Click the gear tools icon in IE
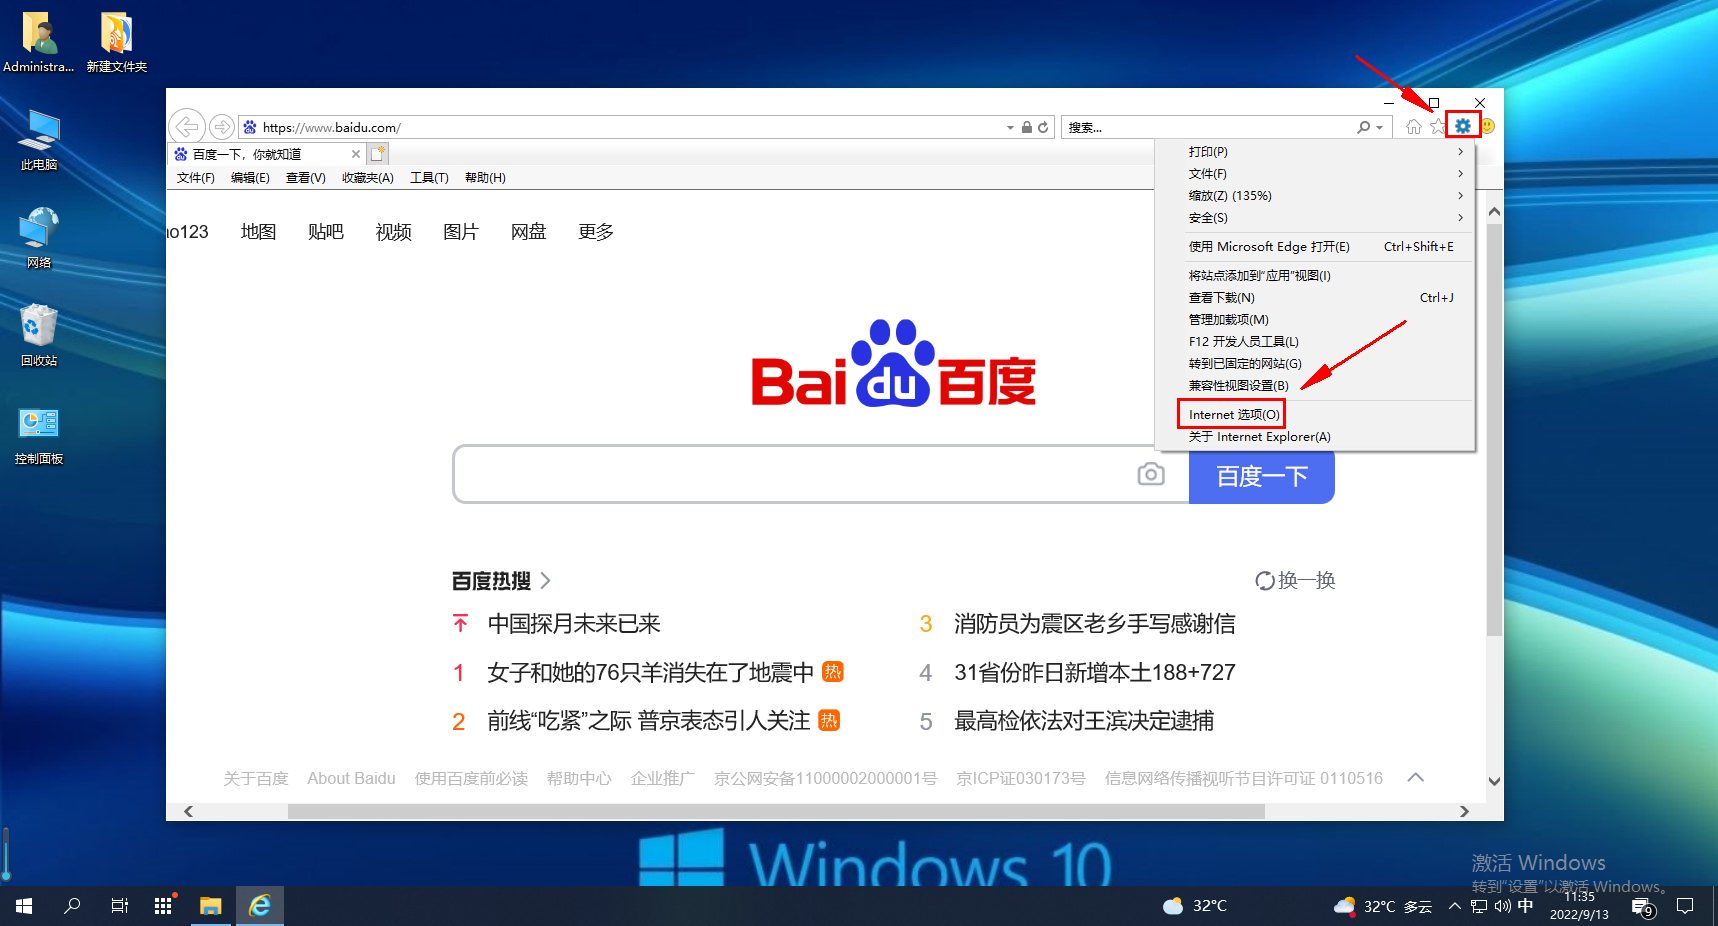This screenshot has height=926, width=1718. coord(1463,126)
